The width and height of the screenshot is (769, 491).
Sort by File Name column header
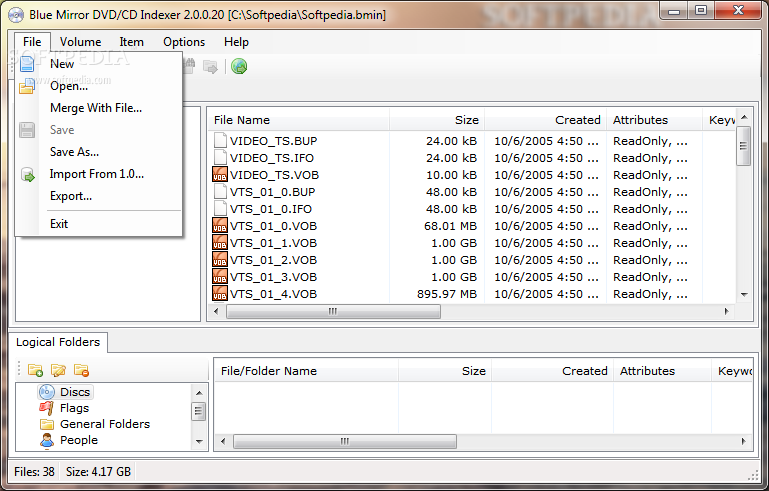tap(299, 120)
